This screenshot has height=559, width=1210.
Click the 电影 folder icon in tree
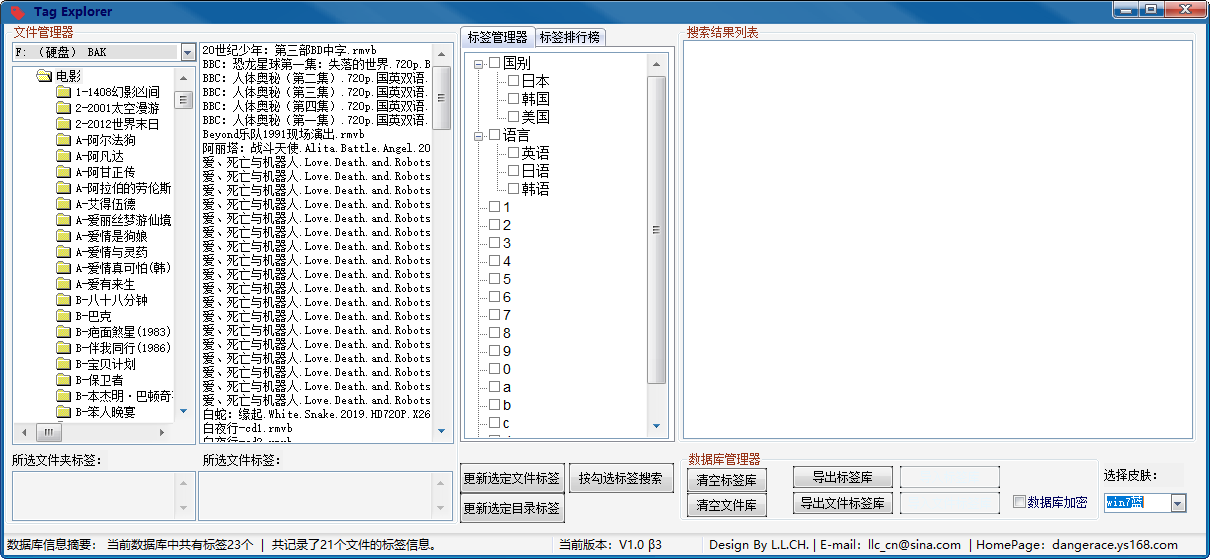(x=43, y=76)
